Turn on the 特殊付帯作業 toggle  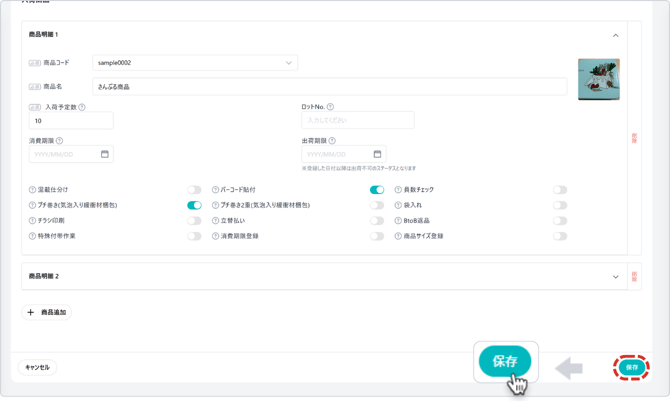[194, 236]
